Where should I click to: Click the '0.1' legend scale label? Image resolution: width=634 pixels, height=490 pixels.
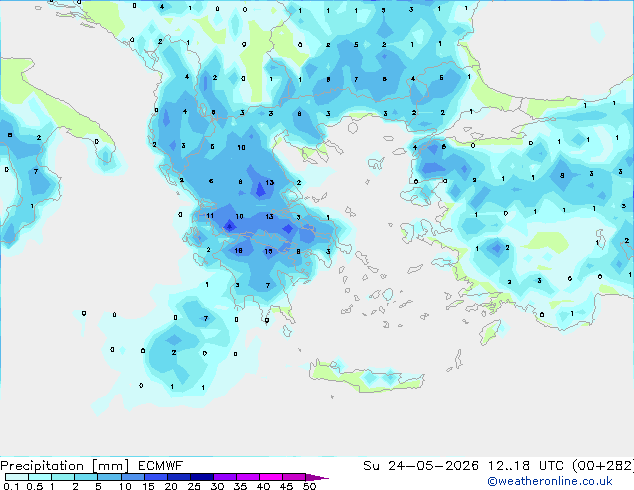click(11, 486)
